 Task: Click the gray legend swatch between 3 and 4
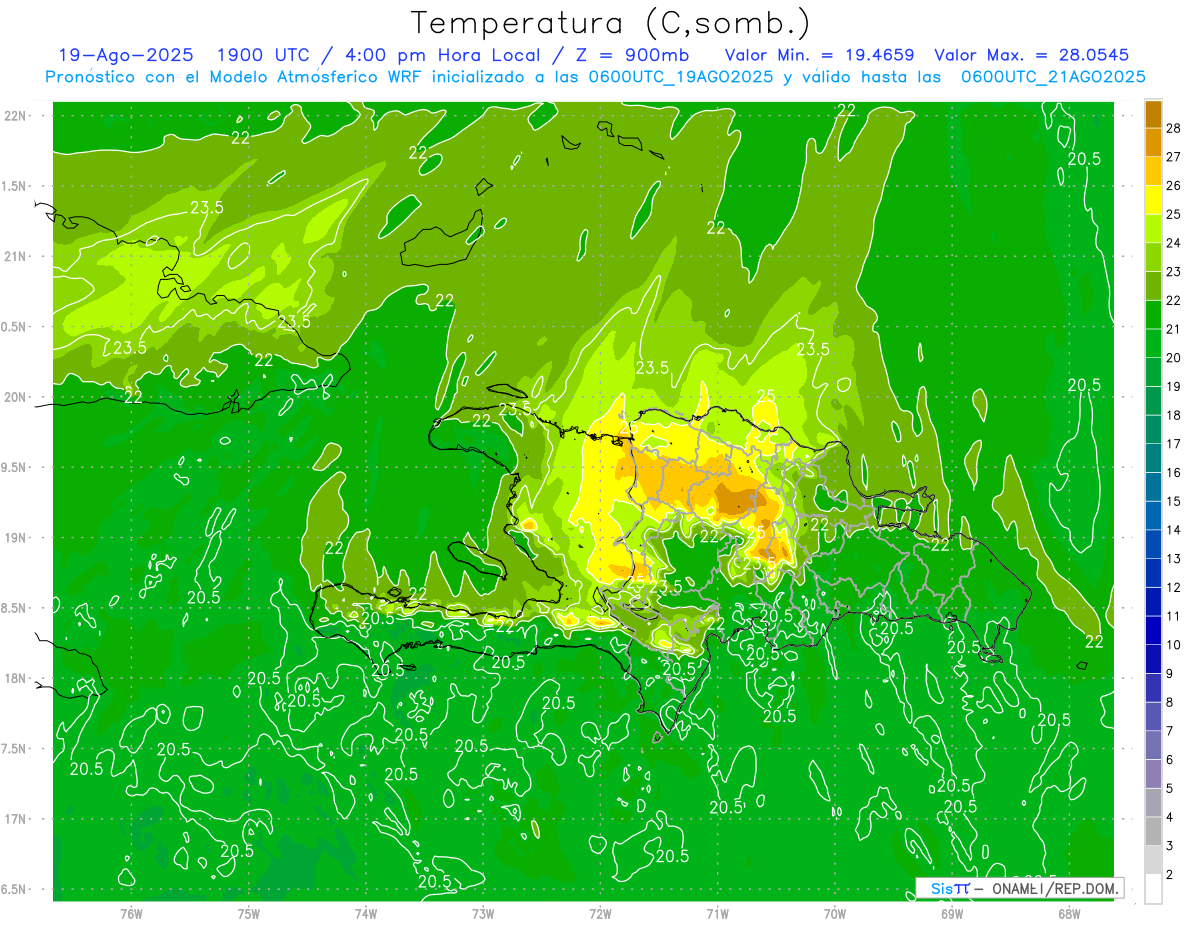pyautogui.click(x=1153, y=831)
